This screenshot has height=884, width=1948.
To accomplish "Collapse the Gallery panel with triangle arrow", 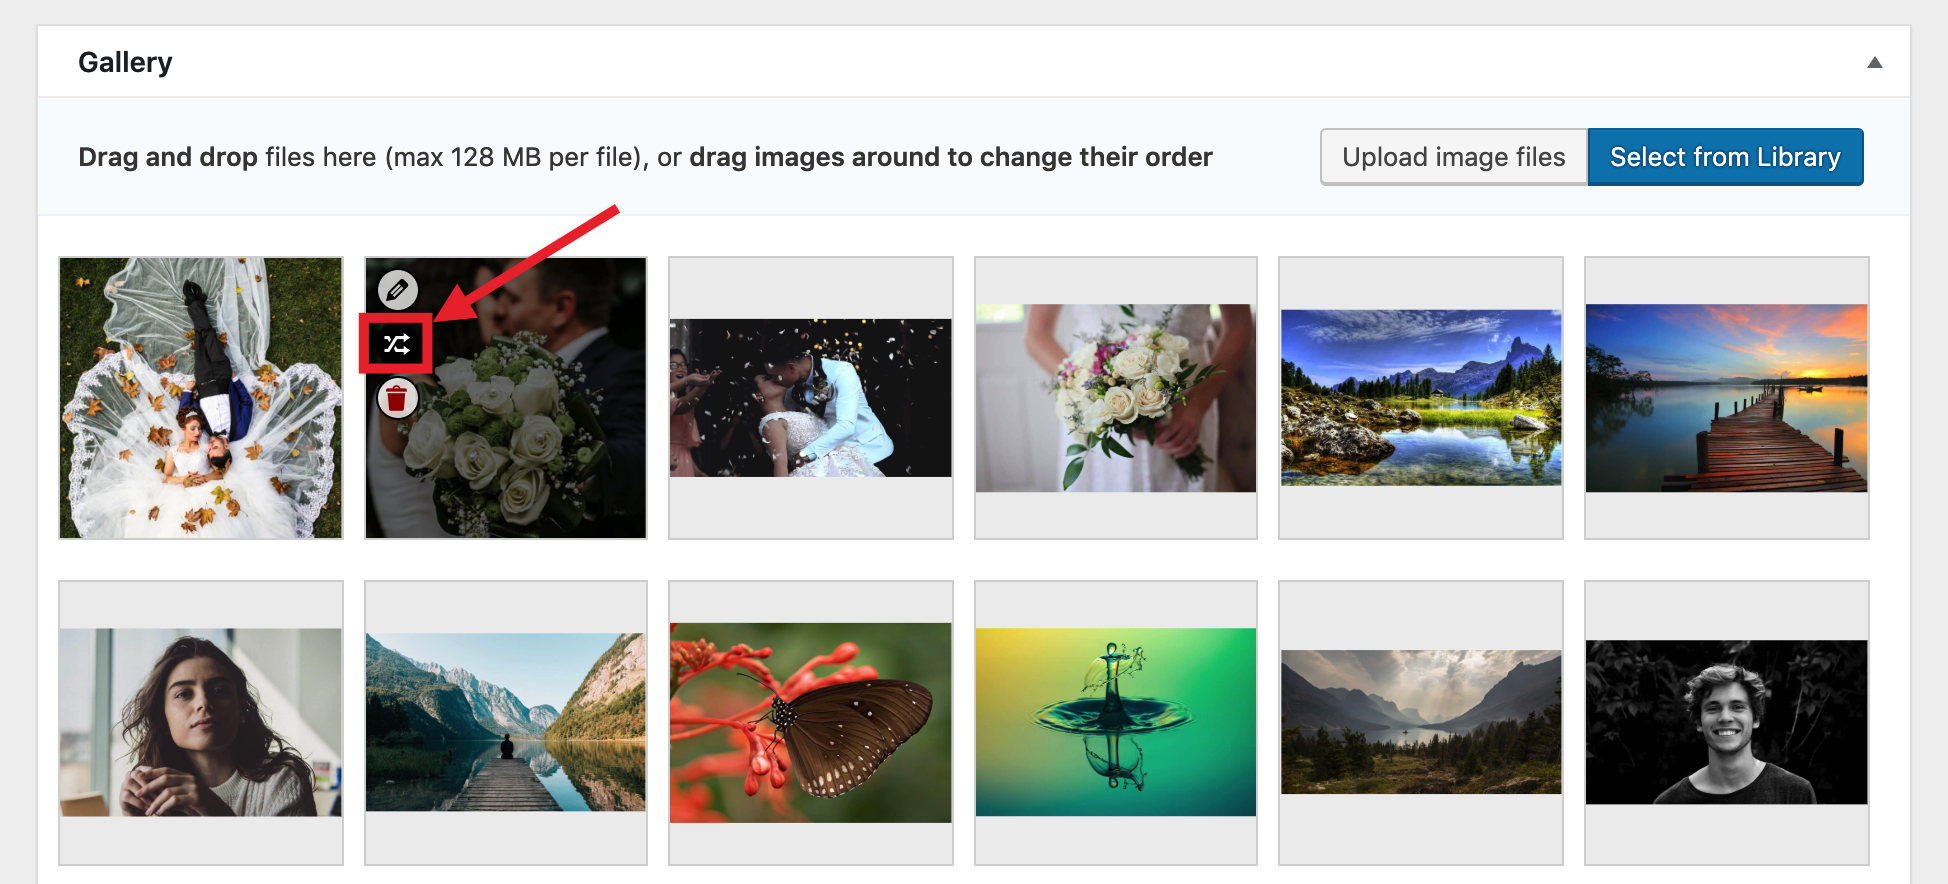I will [1874, 63].
